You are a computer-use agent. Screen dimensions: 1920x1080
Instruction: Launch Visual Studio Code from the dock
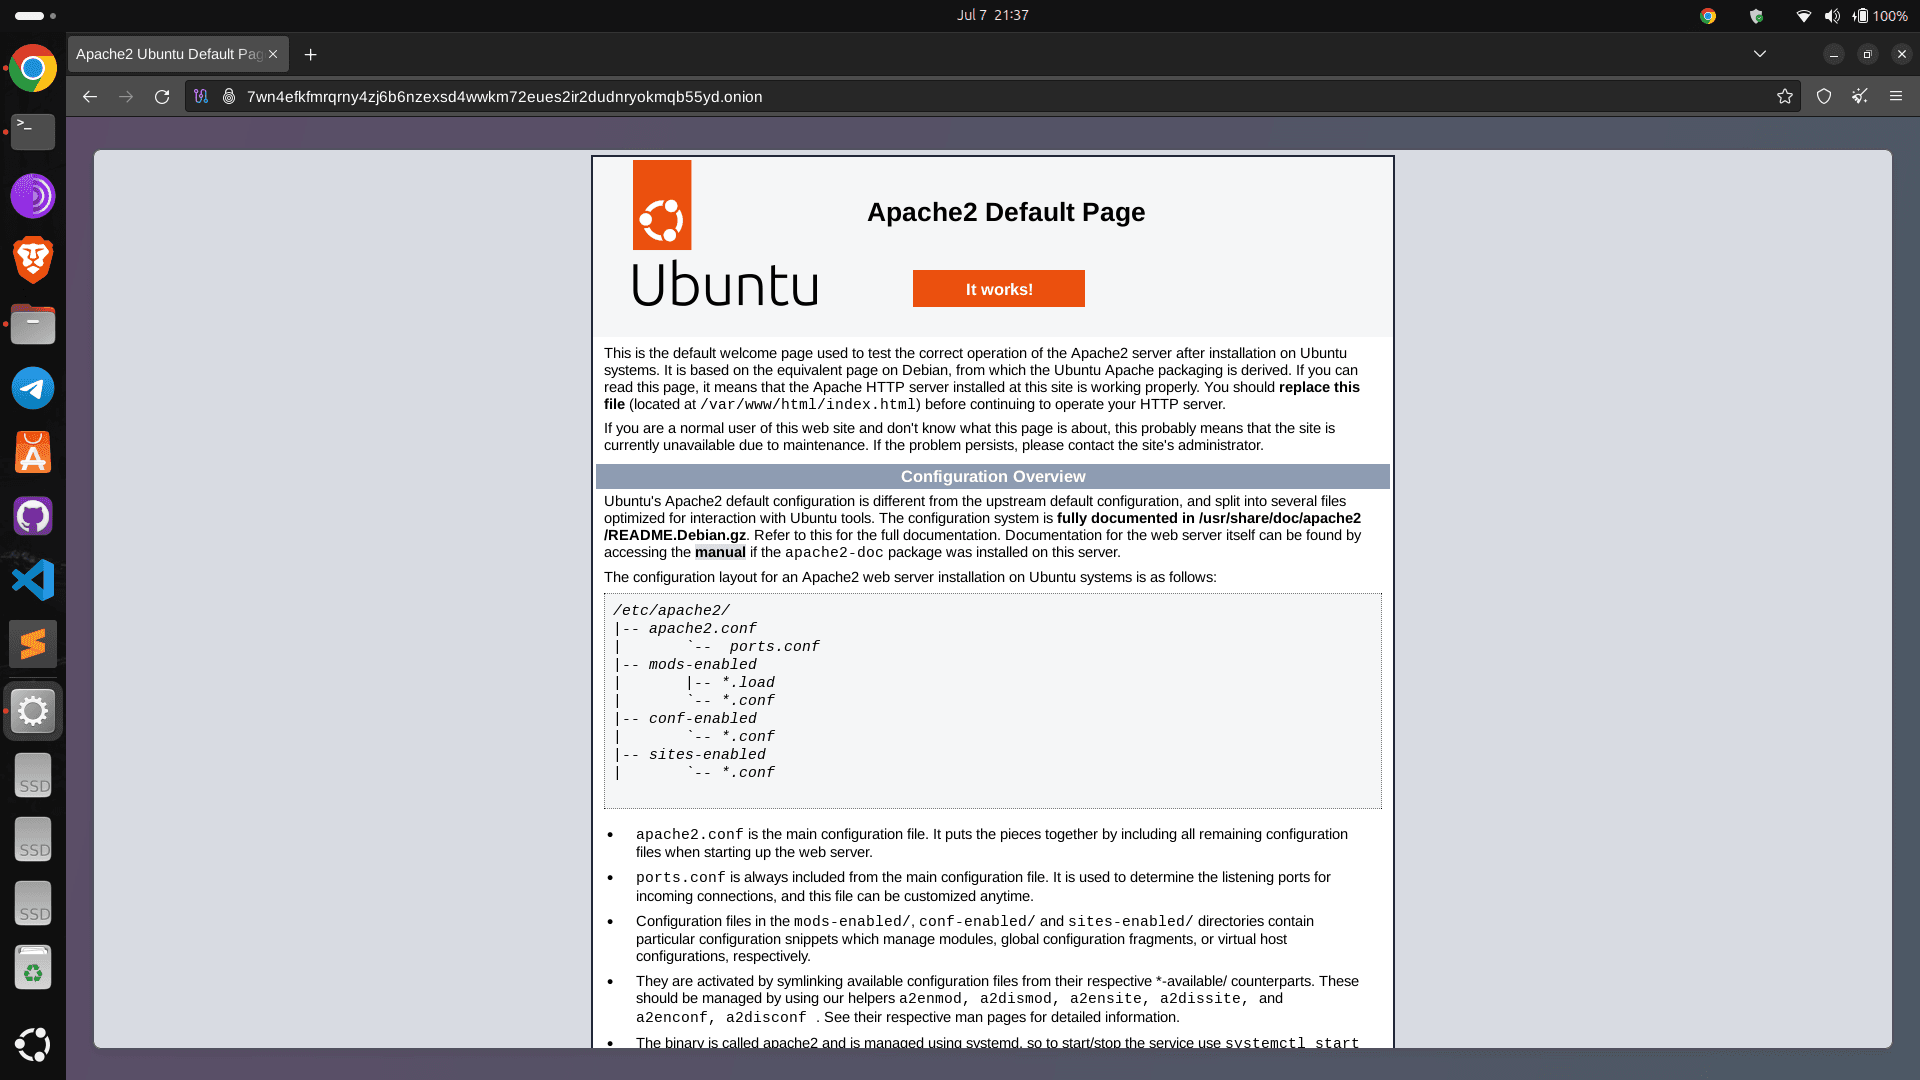(x=33, y=580)
